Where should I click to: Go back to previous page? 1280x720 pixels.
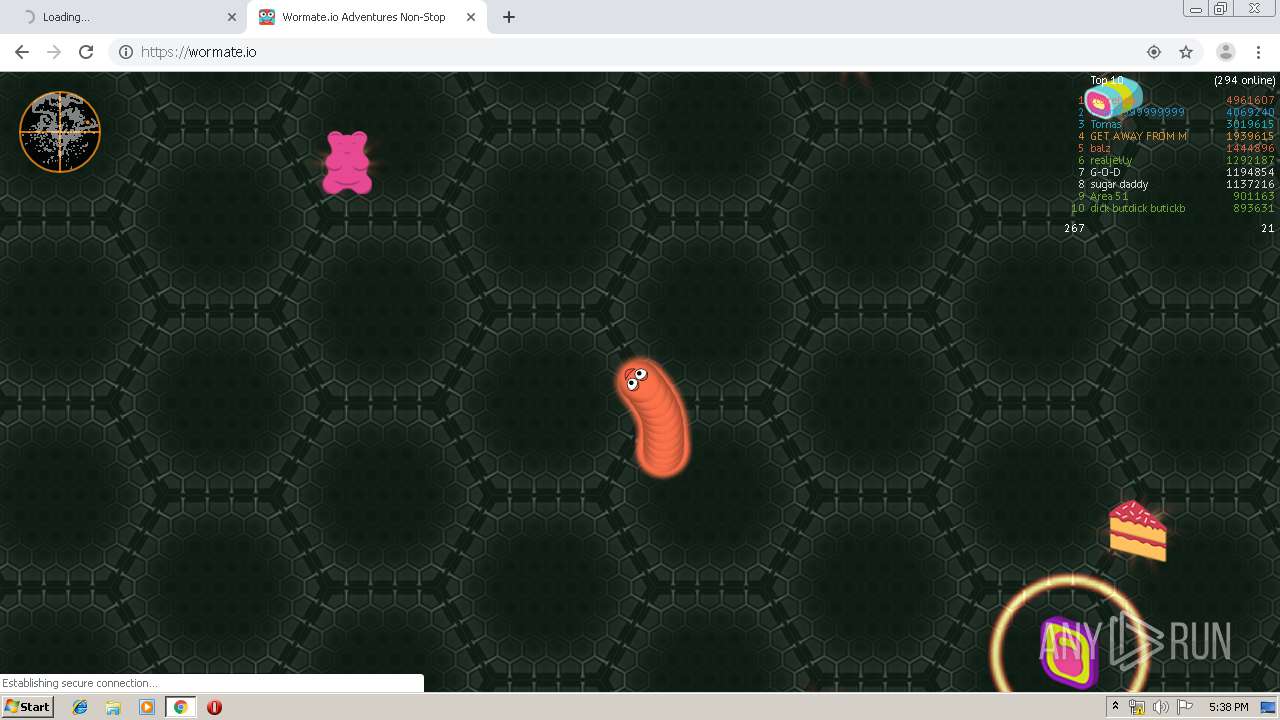coord(22,52)
